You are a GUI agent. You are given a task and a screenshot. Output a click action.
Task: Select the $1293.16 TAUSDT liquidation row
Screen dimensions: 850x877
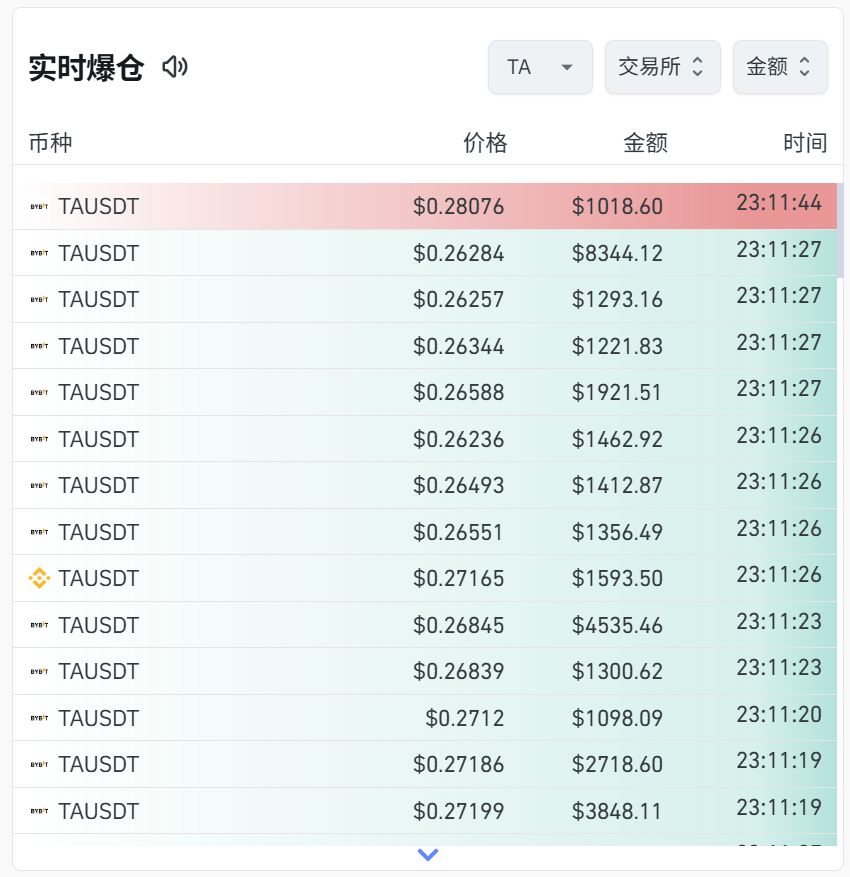tap(425, 299)
